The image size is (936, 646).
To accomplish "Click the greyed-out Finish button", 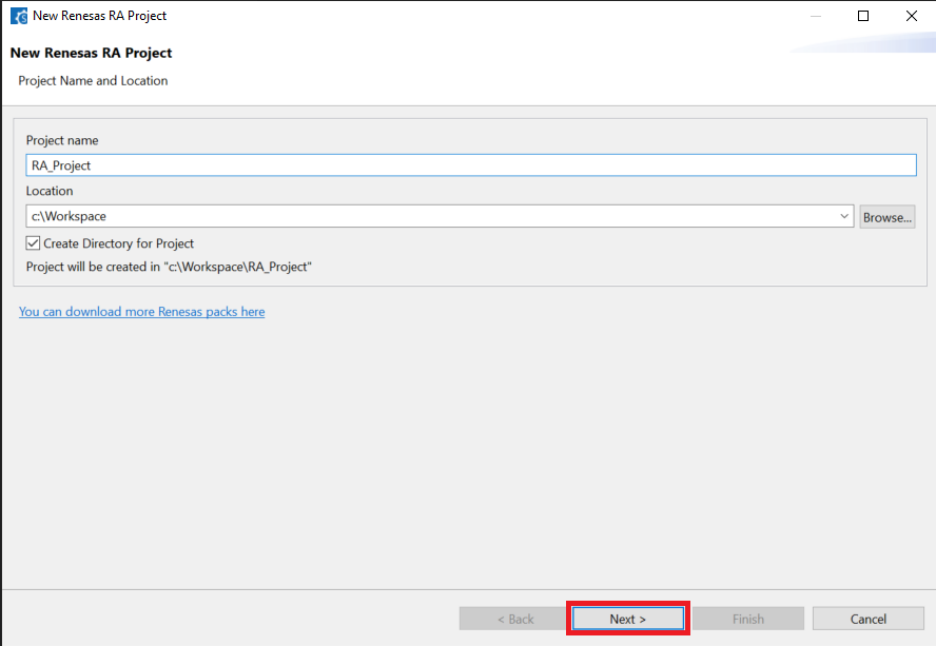I will coord(748,619).
